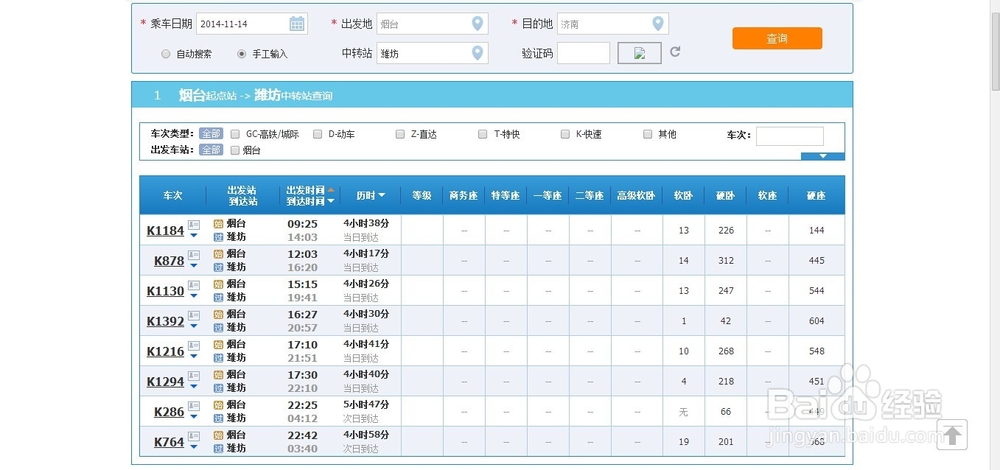Click the orange 查询 search button

pyautogui.click(x=777, y=38)
